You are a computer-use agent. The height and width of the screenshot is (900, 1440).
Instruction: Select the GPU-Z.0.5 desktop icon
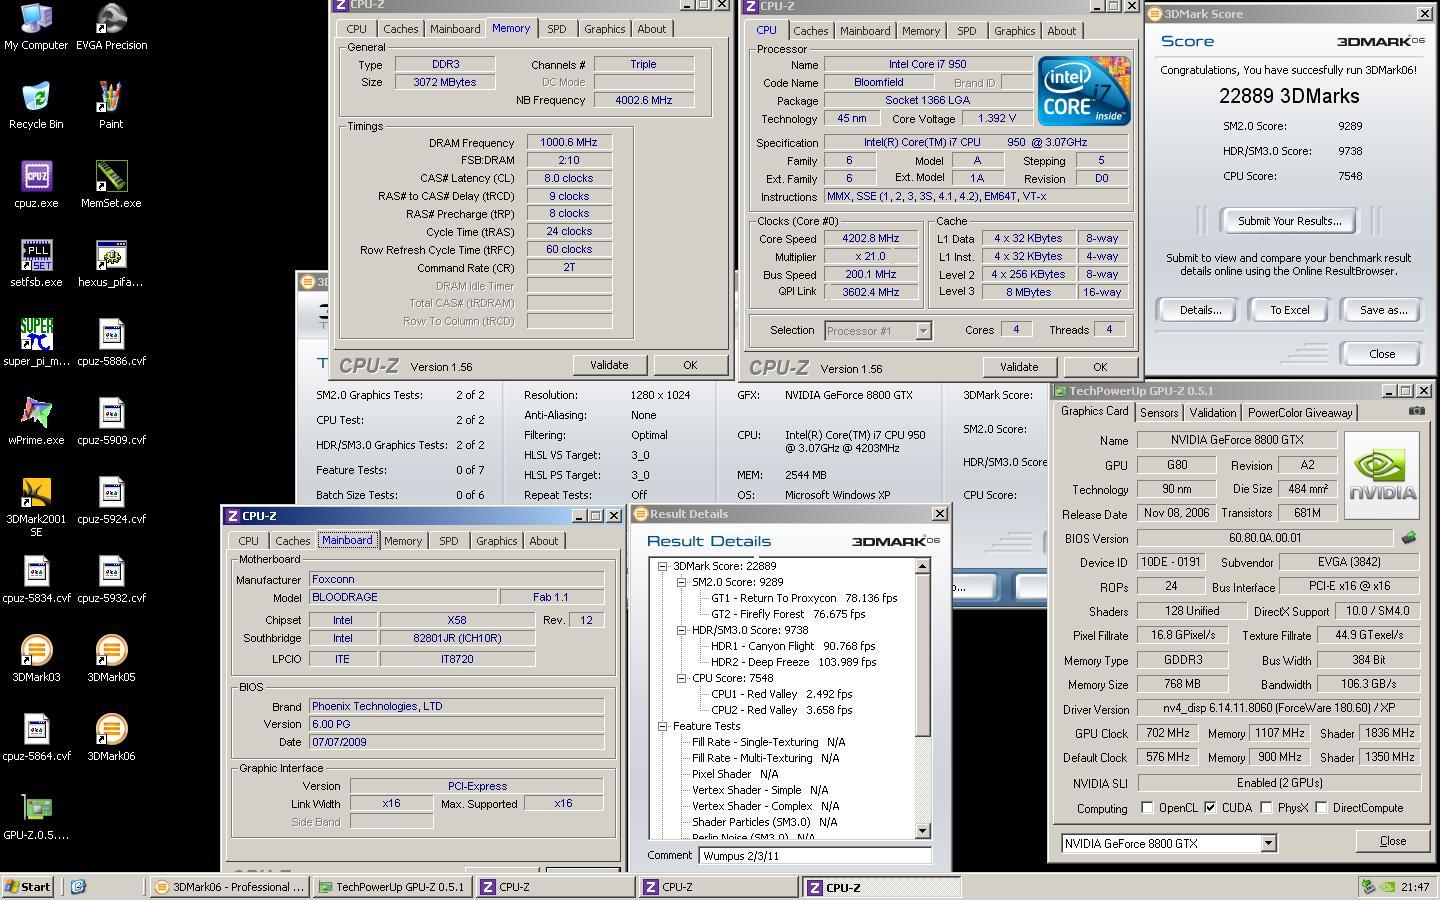pos(36,817)
